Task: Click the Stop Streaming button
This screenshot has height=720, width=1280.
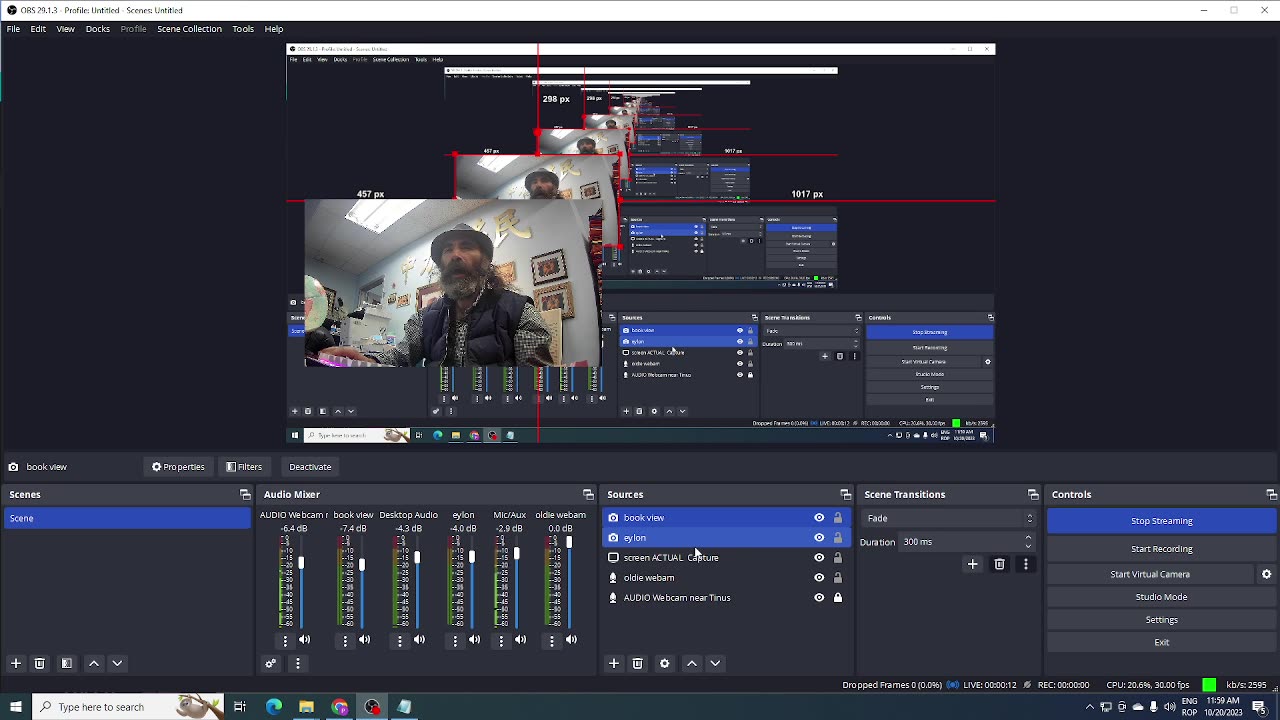Action: pos(1161,521)
